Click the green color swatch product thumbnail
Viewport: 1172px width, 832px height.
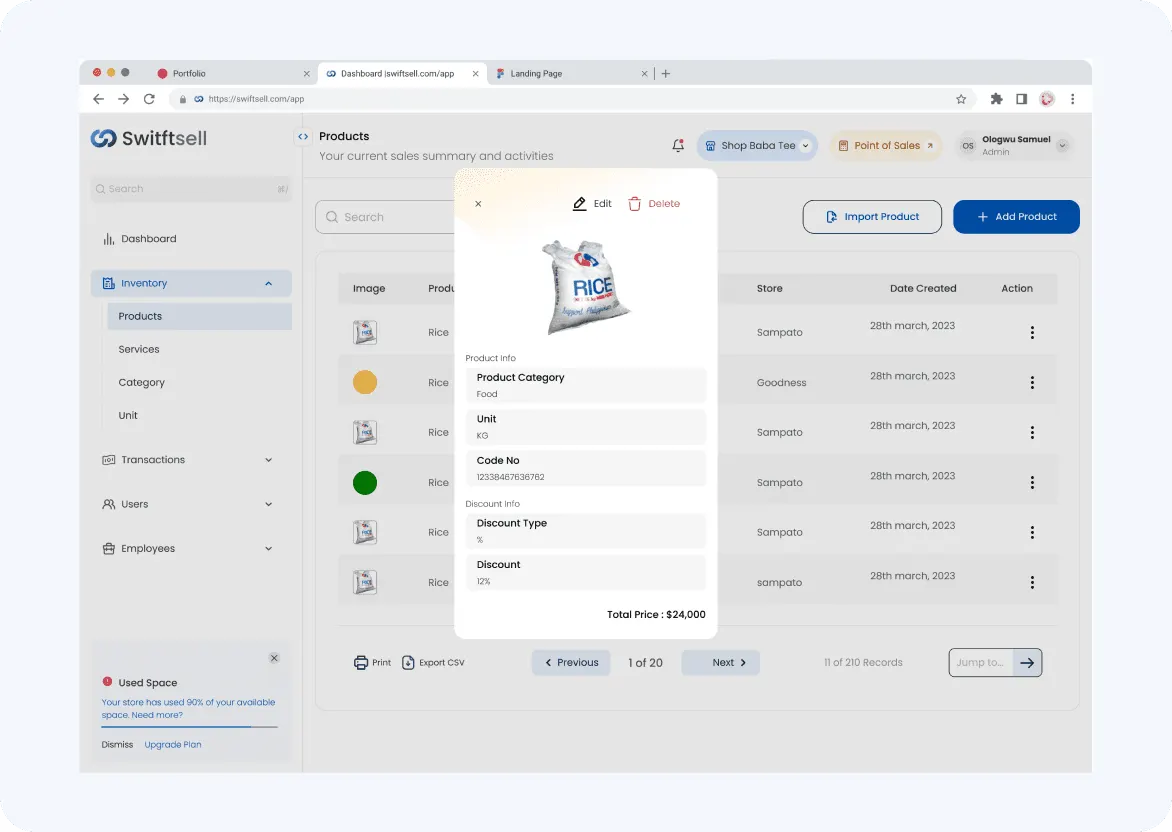365,483
